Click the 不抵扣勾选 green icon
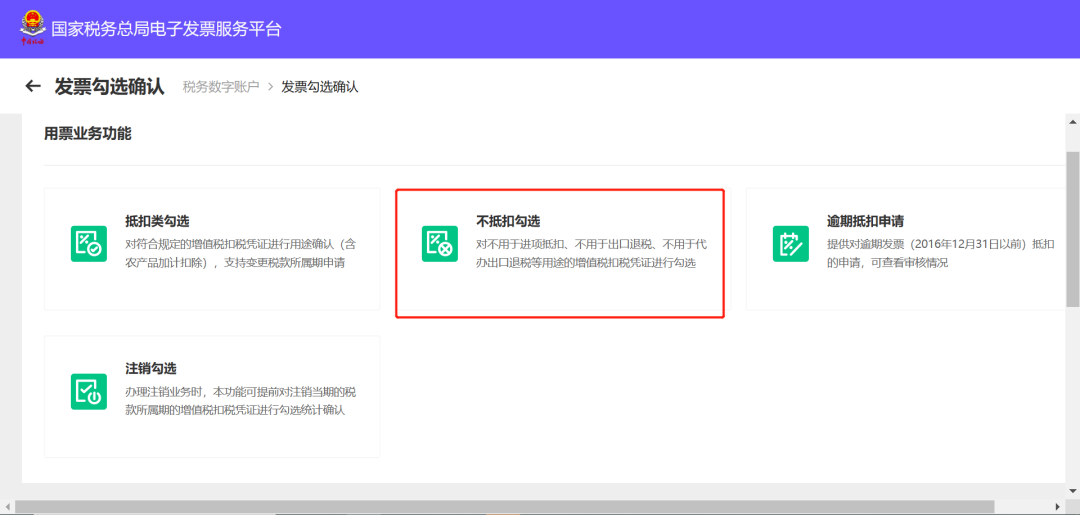The height and width of the screenshot is (515, 1080). (439, 244)
